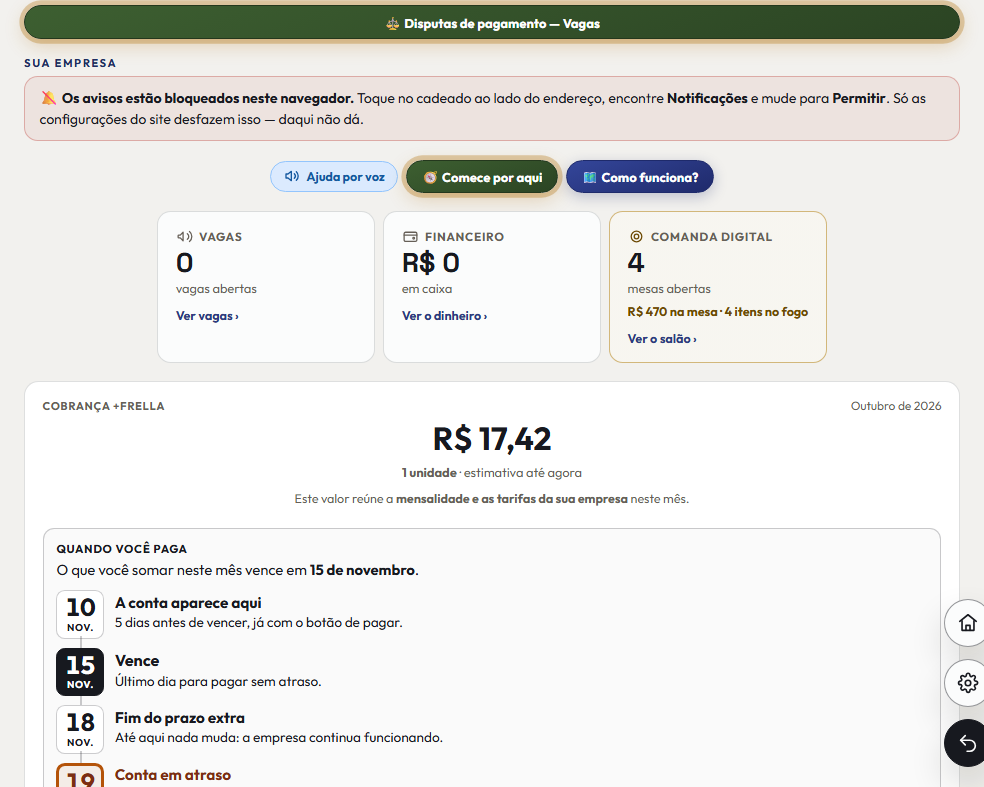The height and width of the screenshot is (787, 984).
Task: Select the 18 Nov. date marker
Action: coord(80,729)
